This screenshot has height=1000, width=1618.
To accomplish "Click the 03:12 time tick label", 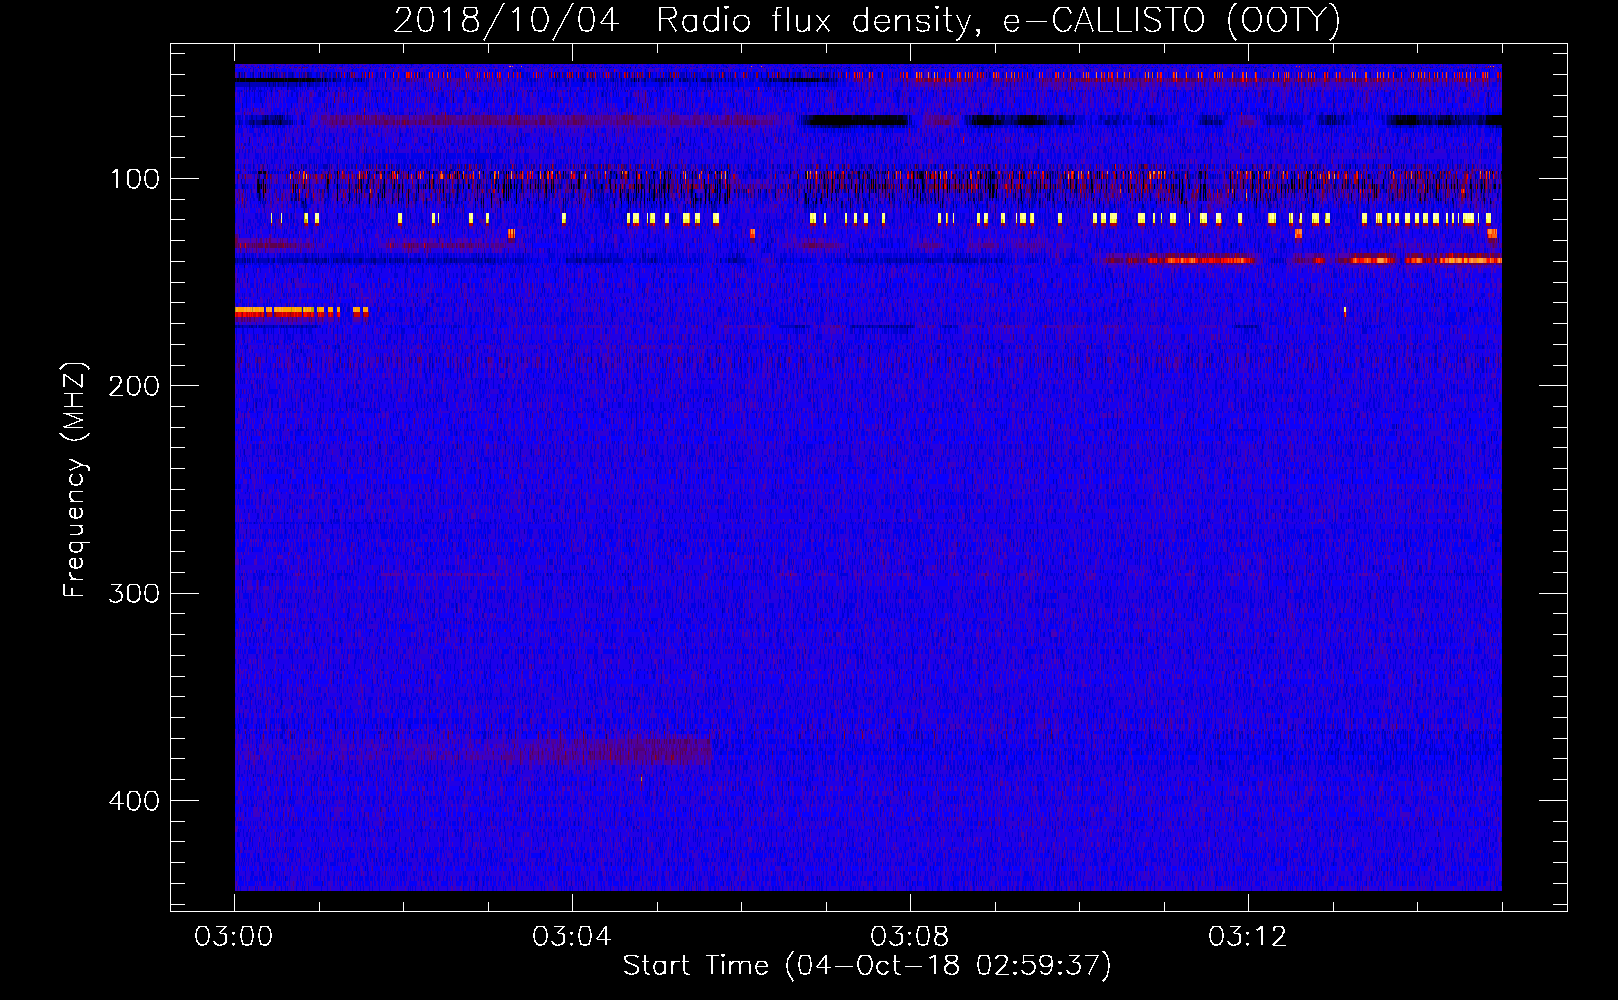I will coord(1248,937).
